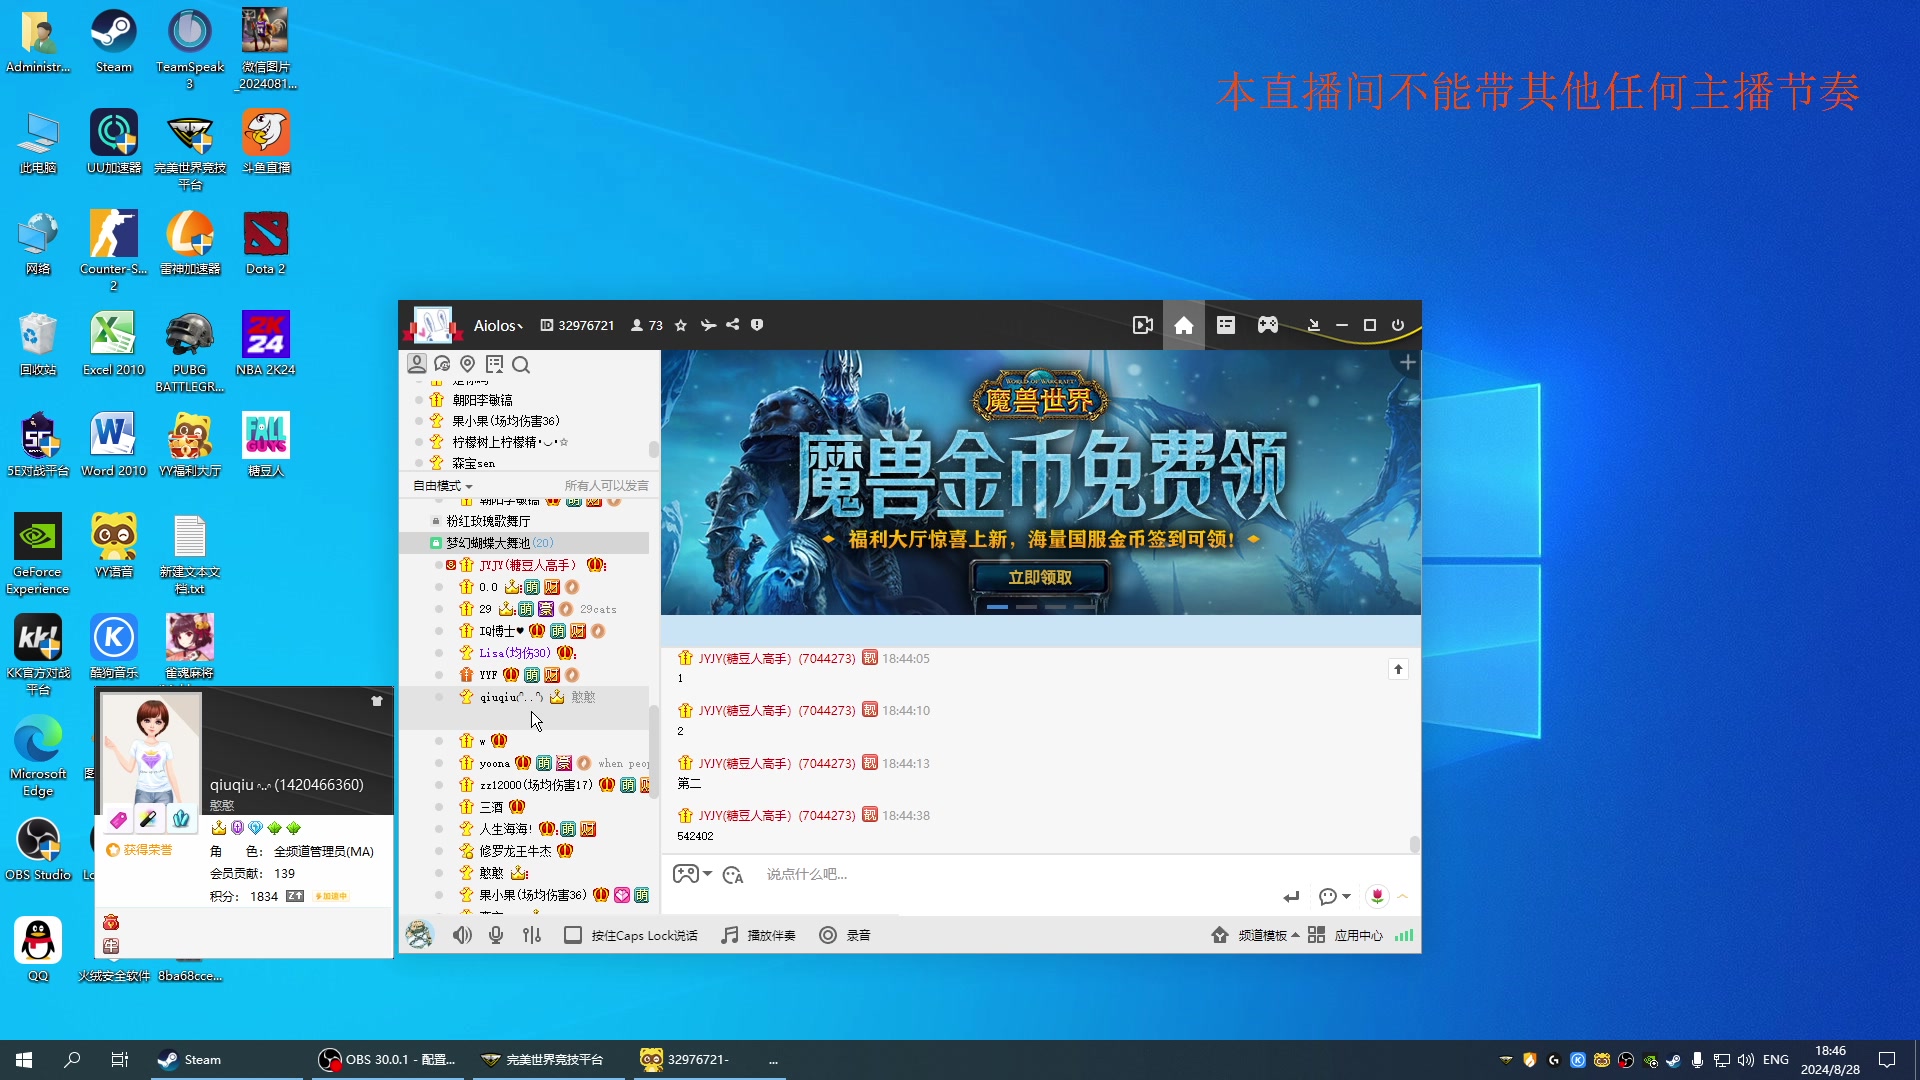
Task: Start recording with the 录音 button
Action: 845,935
